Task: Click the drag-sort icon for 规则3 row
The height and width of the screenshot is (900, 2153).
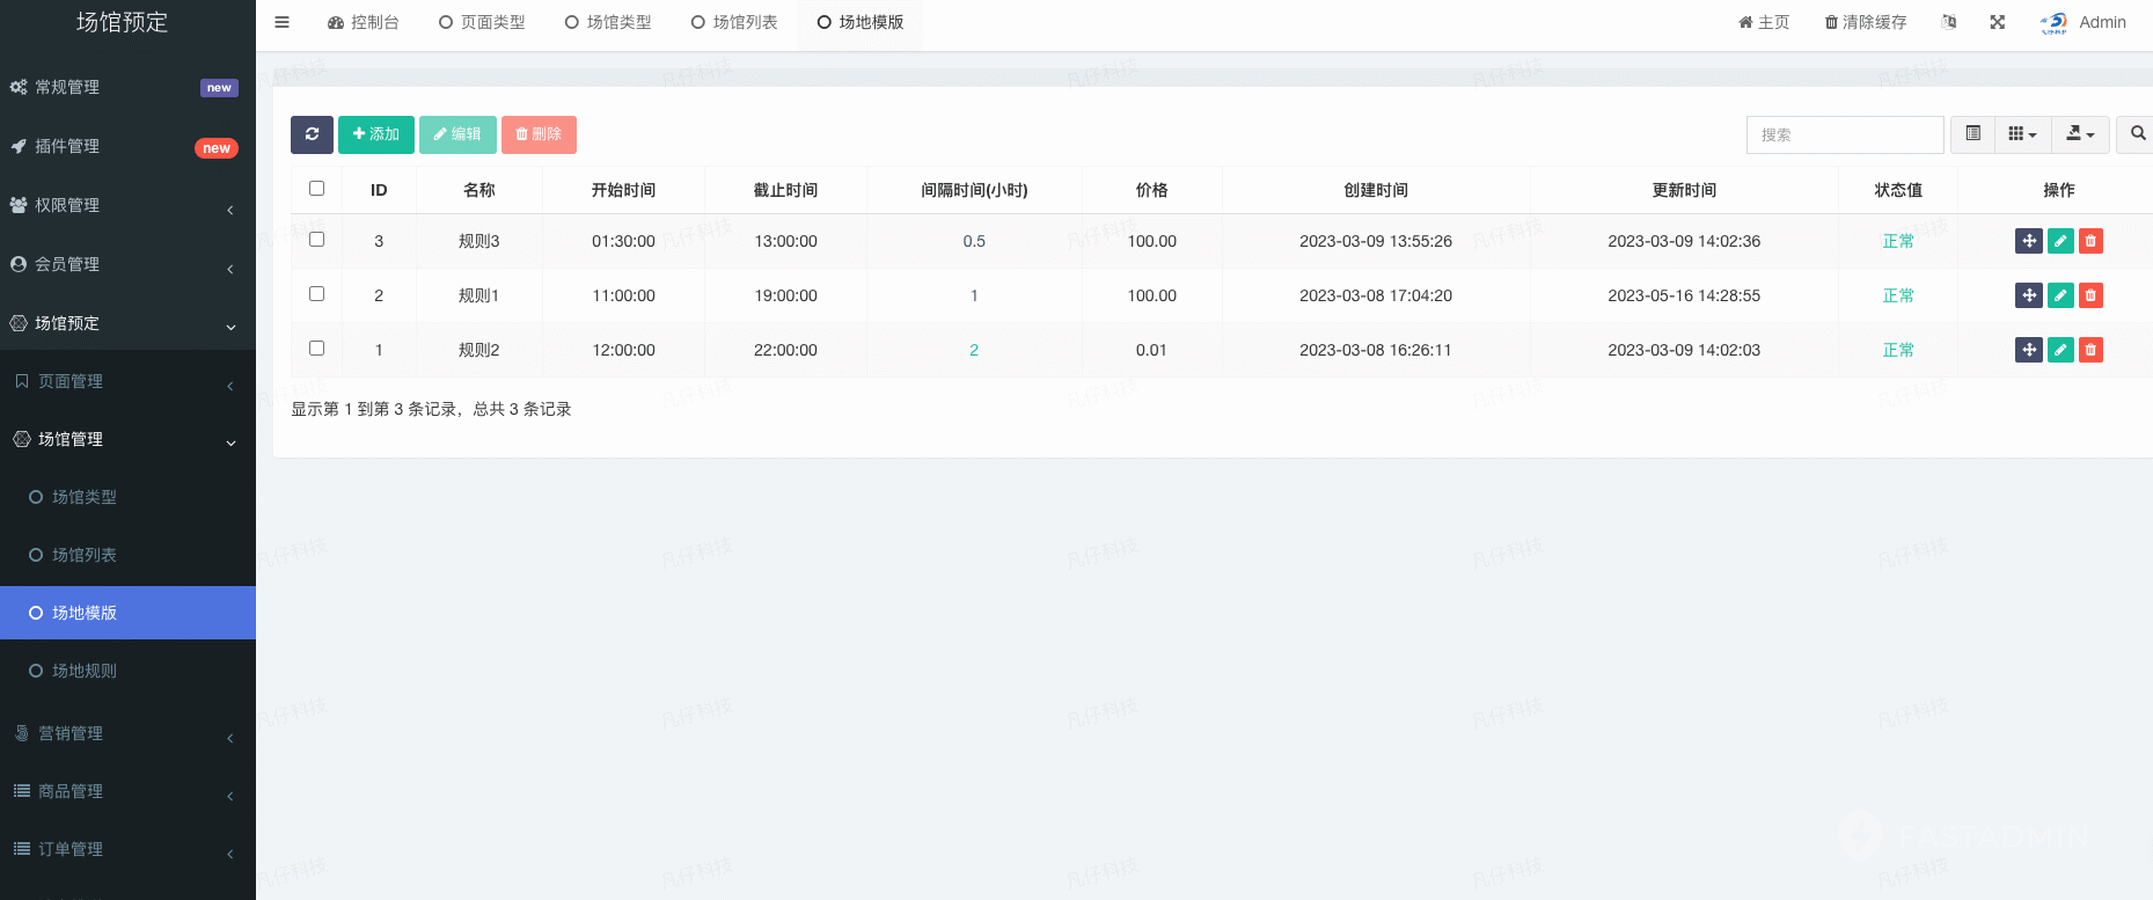Action: click(2028, 241)
